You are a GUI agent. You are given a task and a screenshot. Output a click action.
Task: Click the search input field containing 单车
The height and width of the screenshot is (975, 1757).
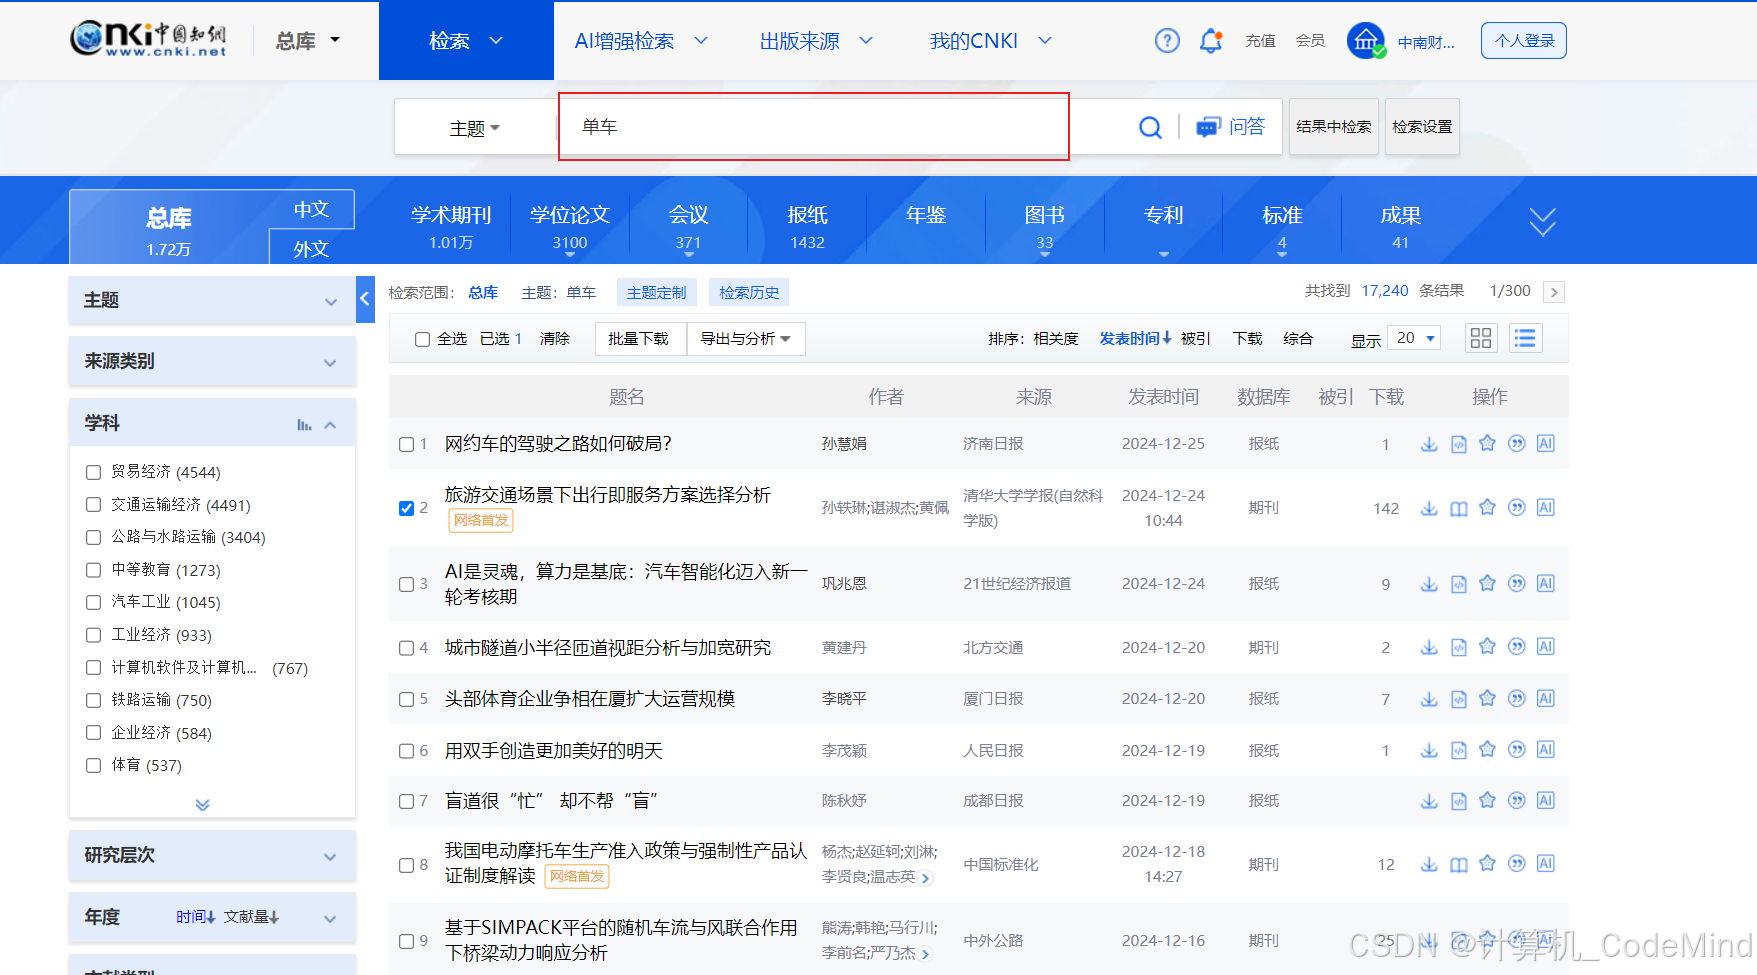[x=814, y=127]
